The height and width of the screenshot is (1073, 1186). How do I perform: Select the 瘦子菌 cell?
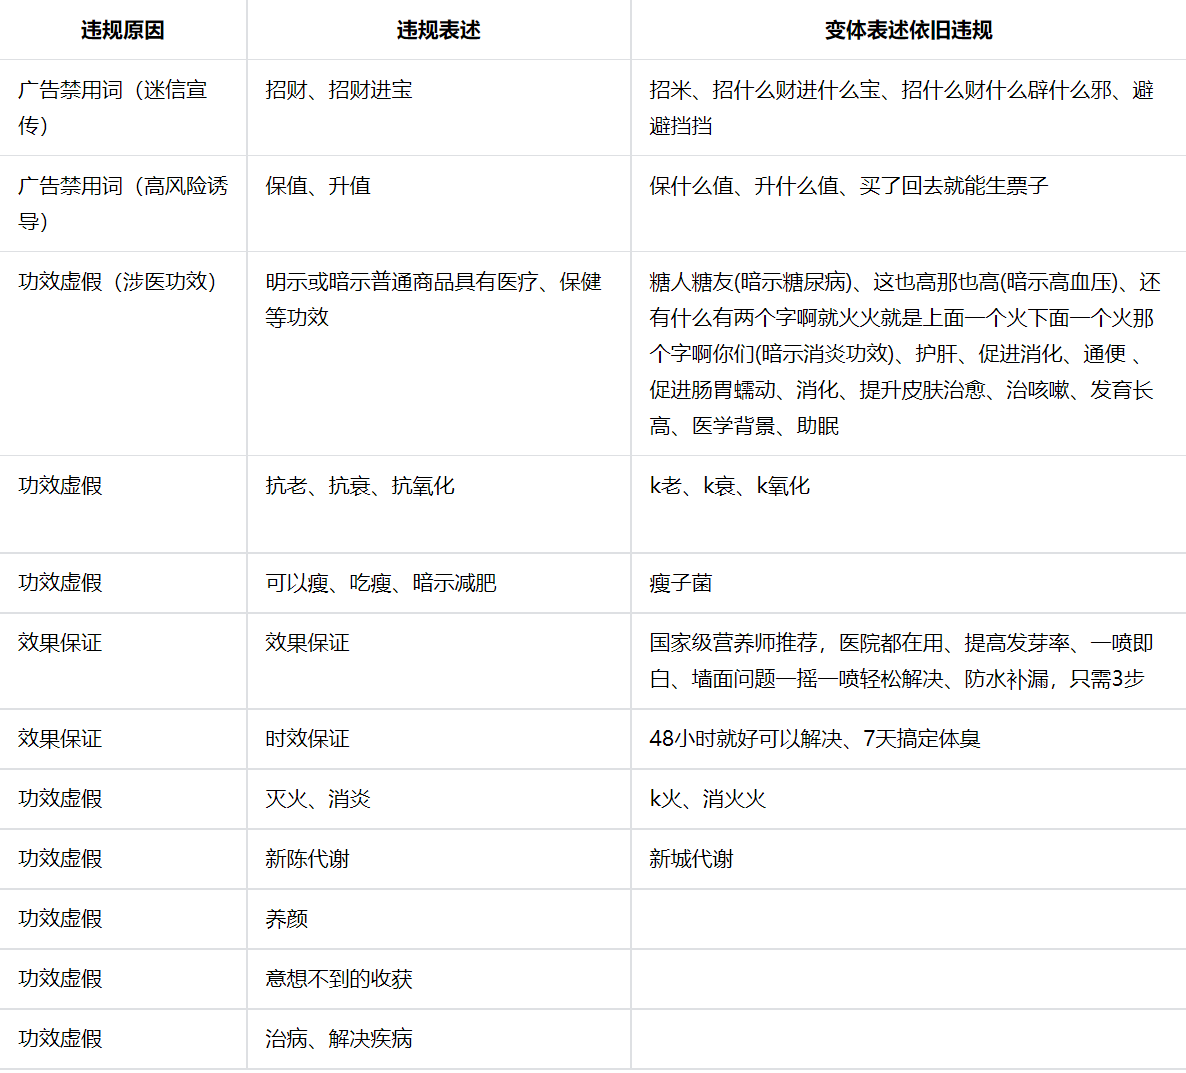point(908,583)
